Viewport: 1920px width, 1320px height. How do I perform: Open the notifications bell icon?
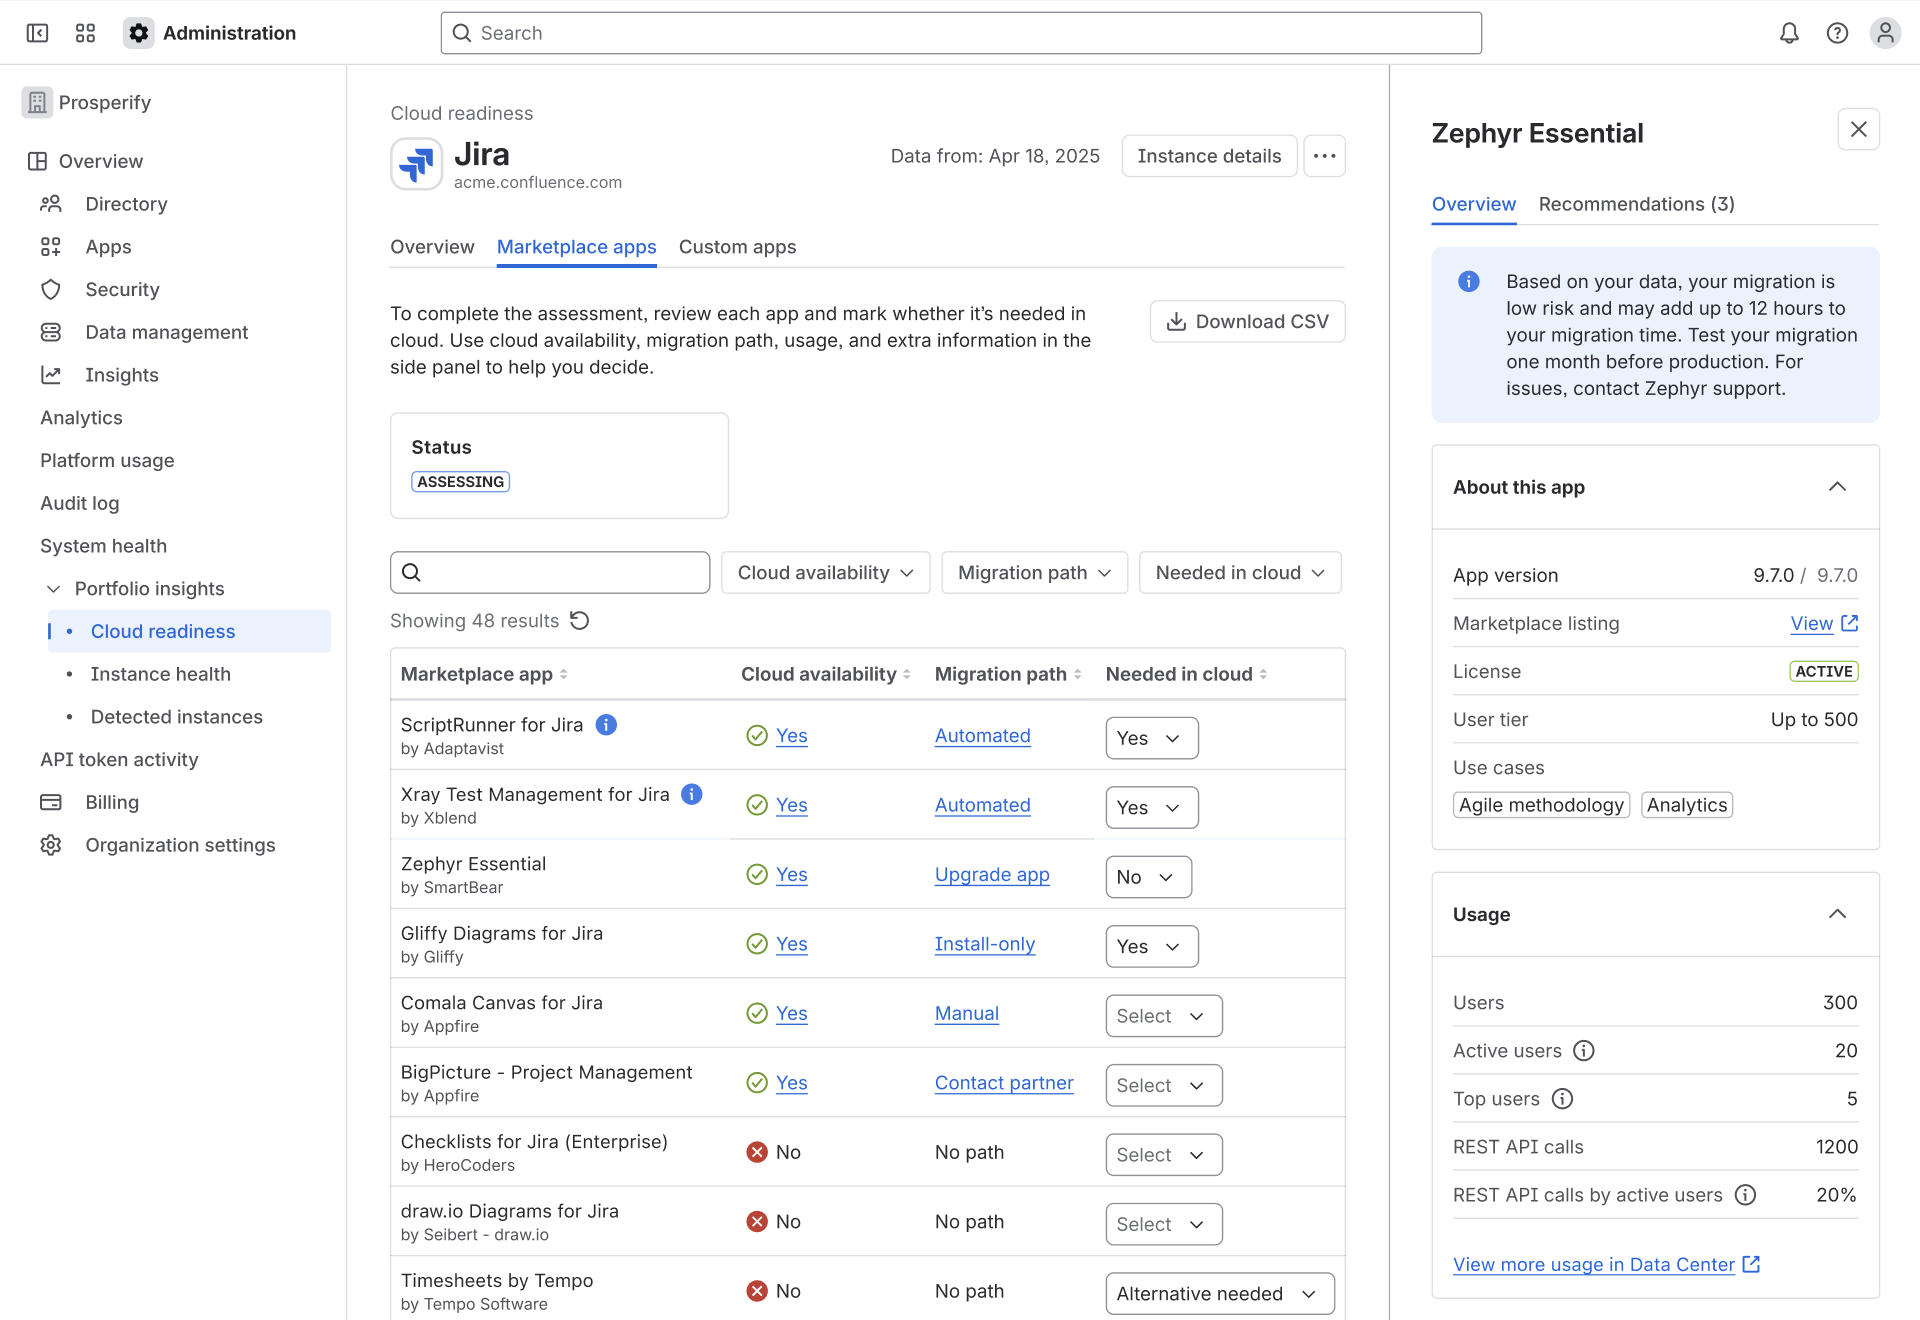point(1789,32)
